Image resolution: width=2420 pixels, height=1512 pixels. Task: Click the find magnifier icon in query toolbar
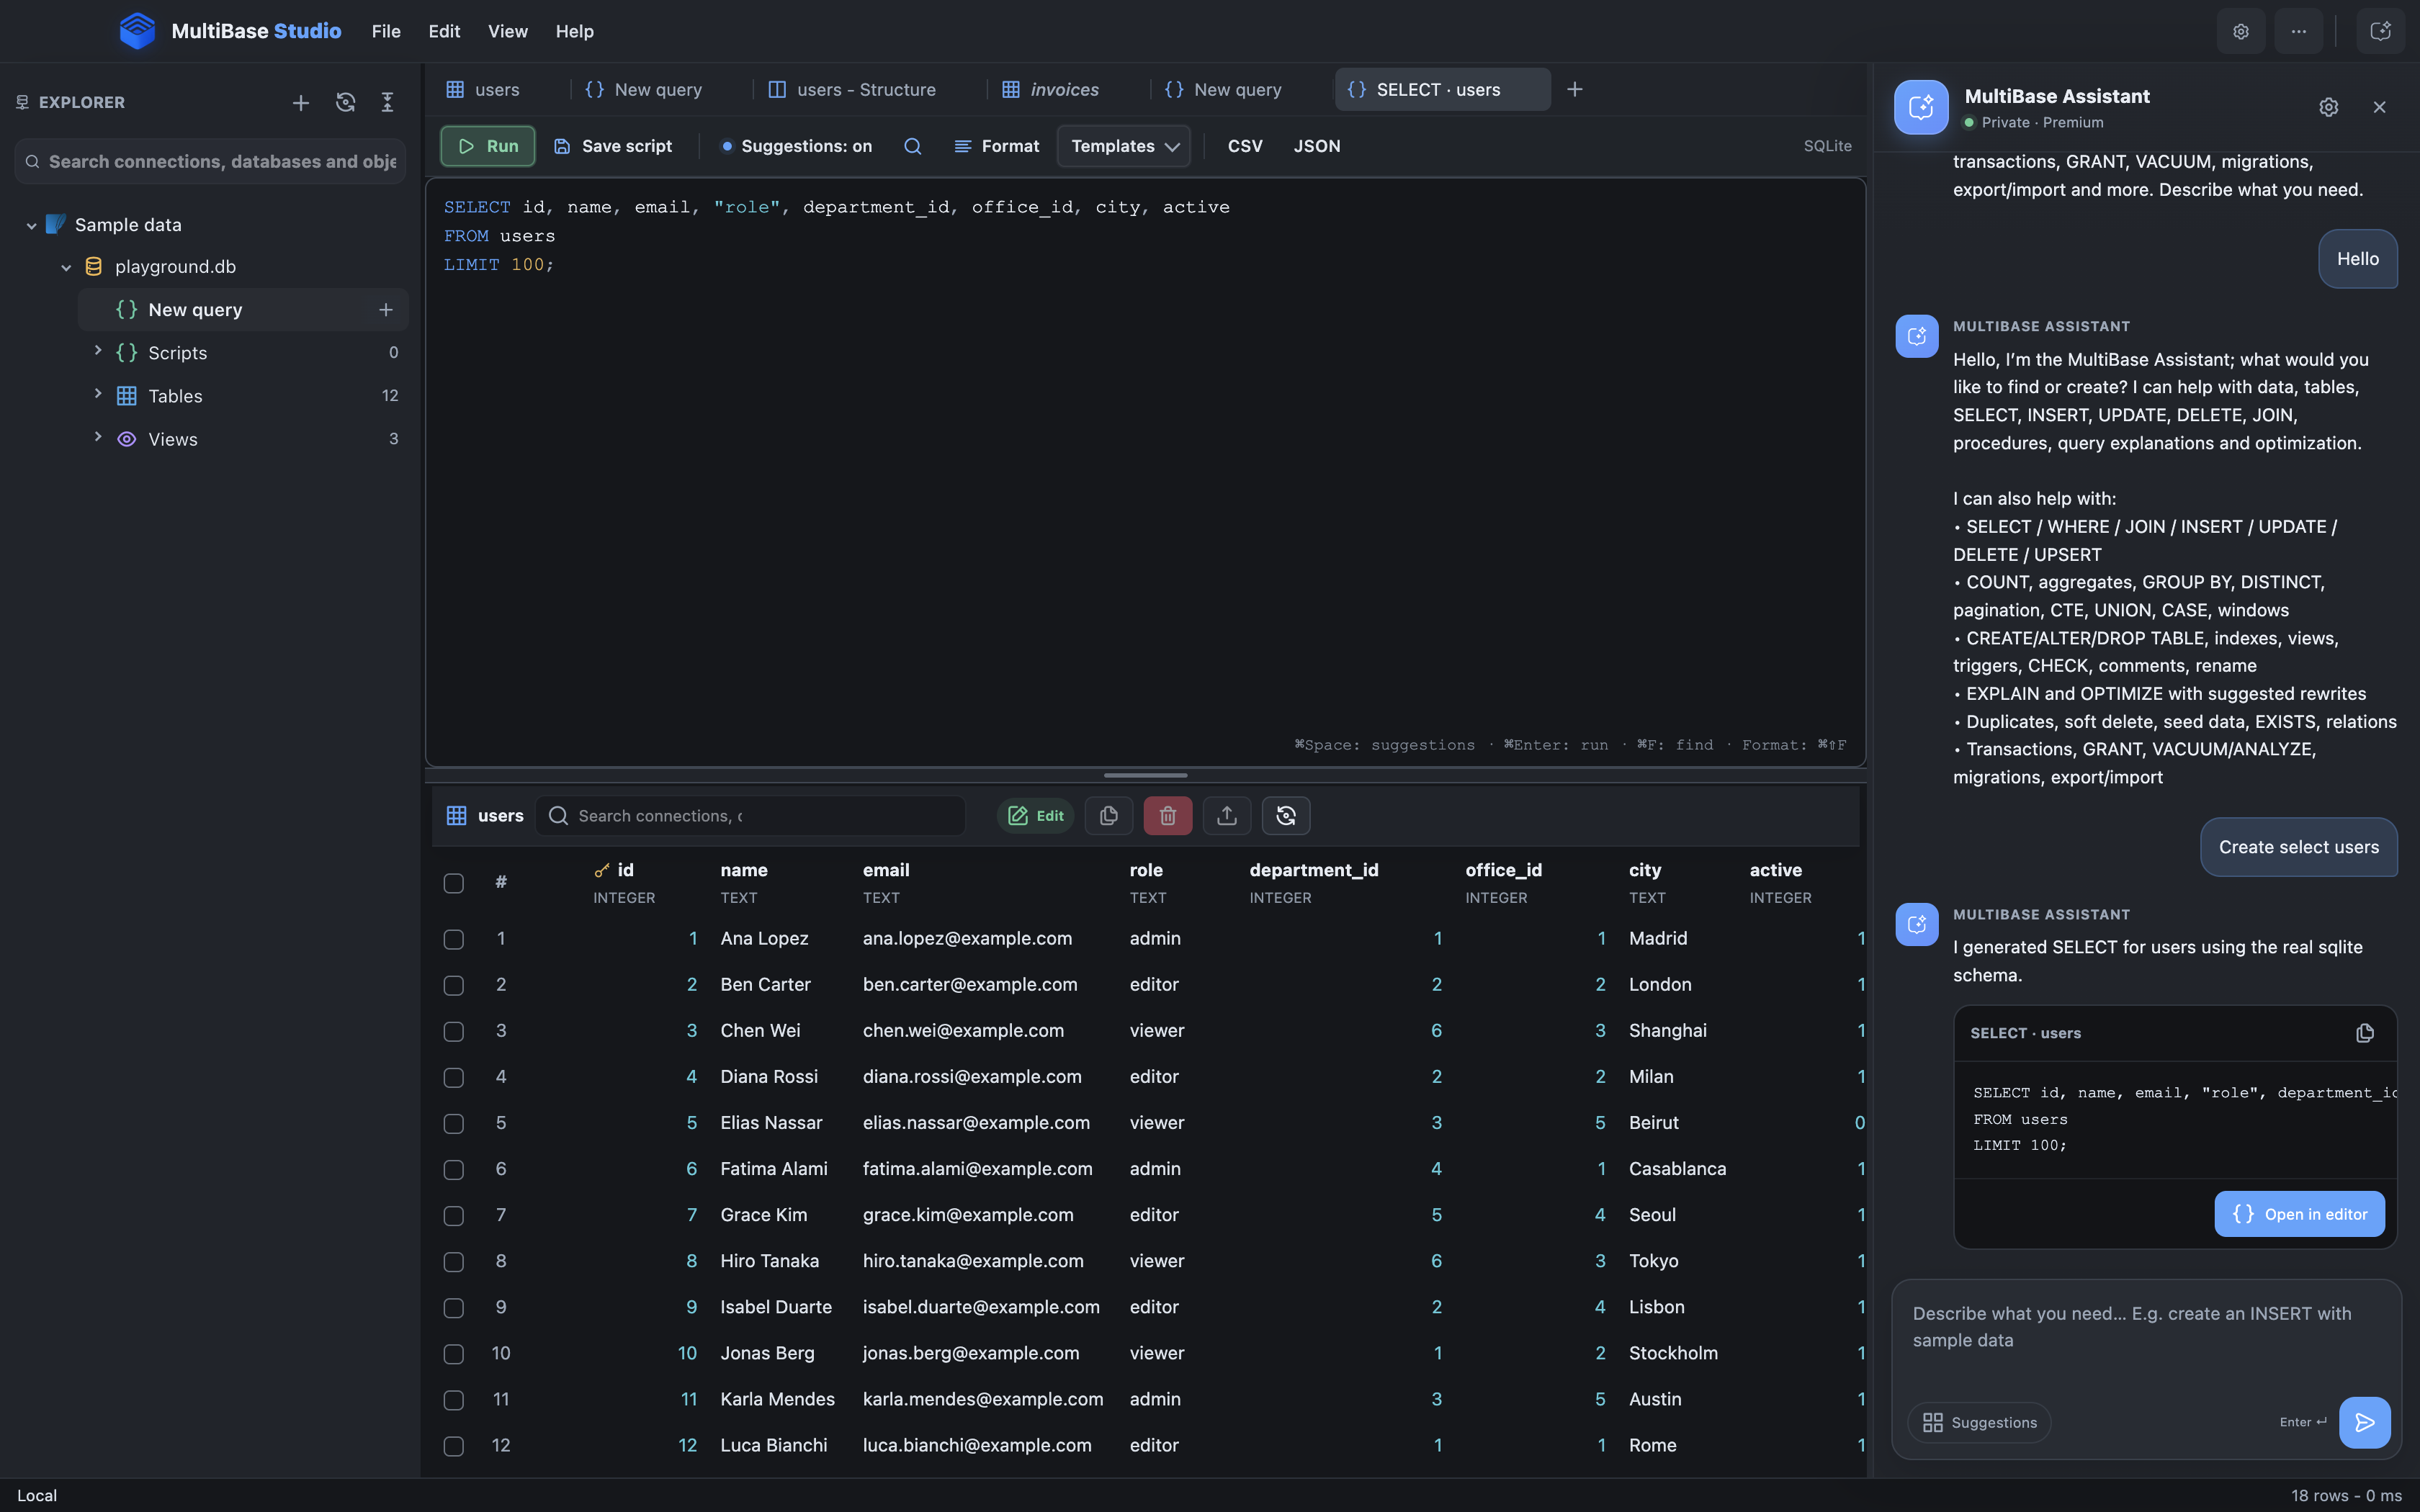click(x=912, y=146)
